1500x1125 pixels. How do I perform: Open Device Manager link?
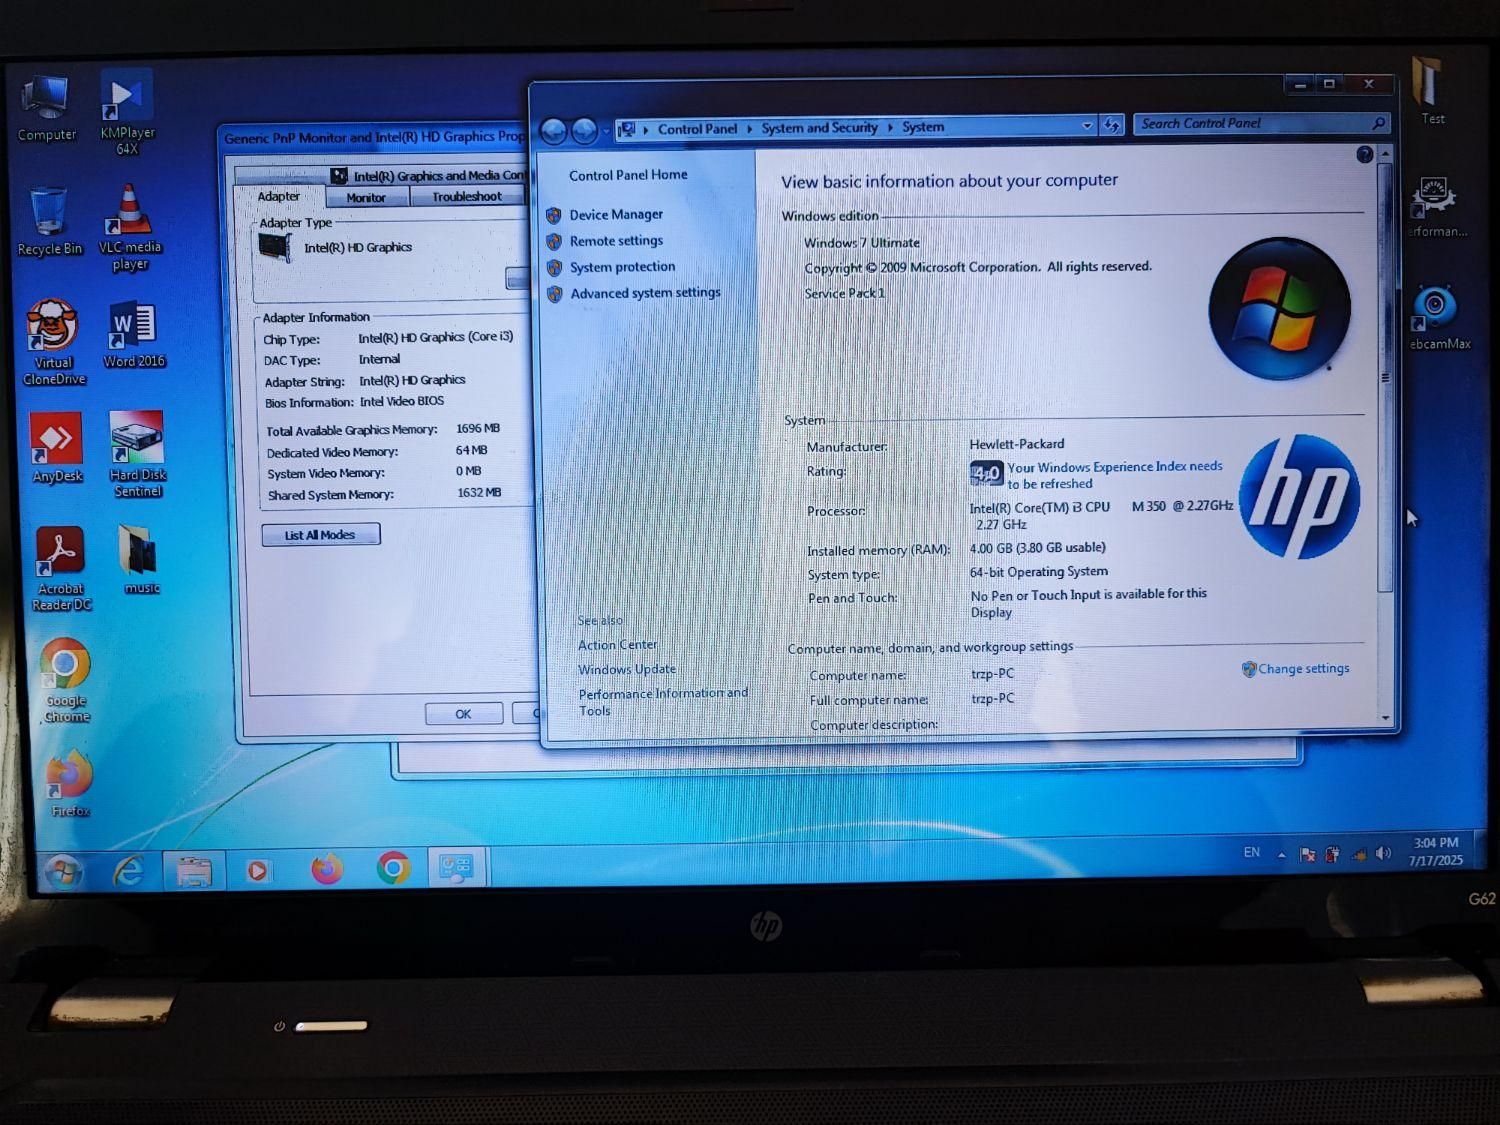coord(616,214)
